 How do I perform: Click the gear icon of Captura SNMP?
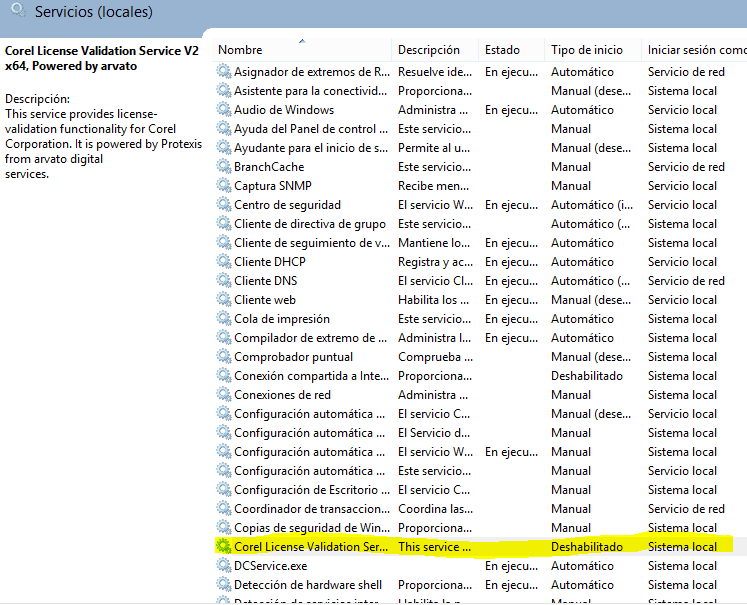223,186
